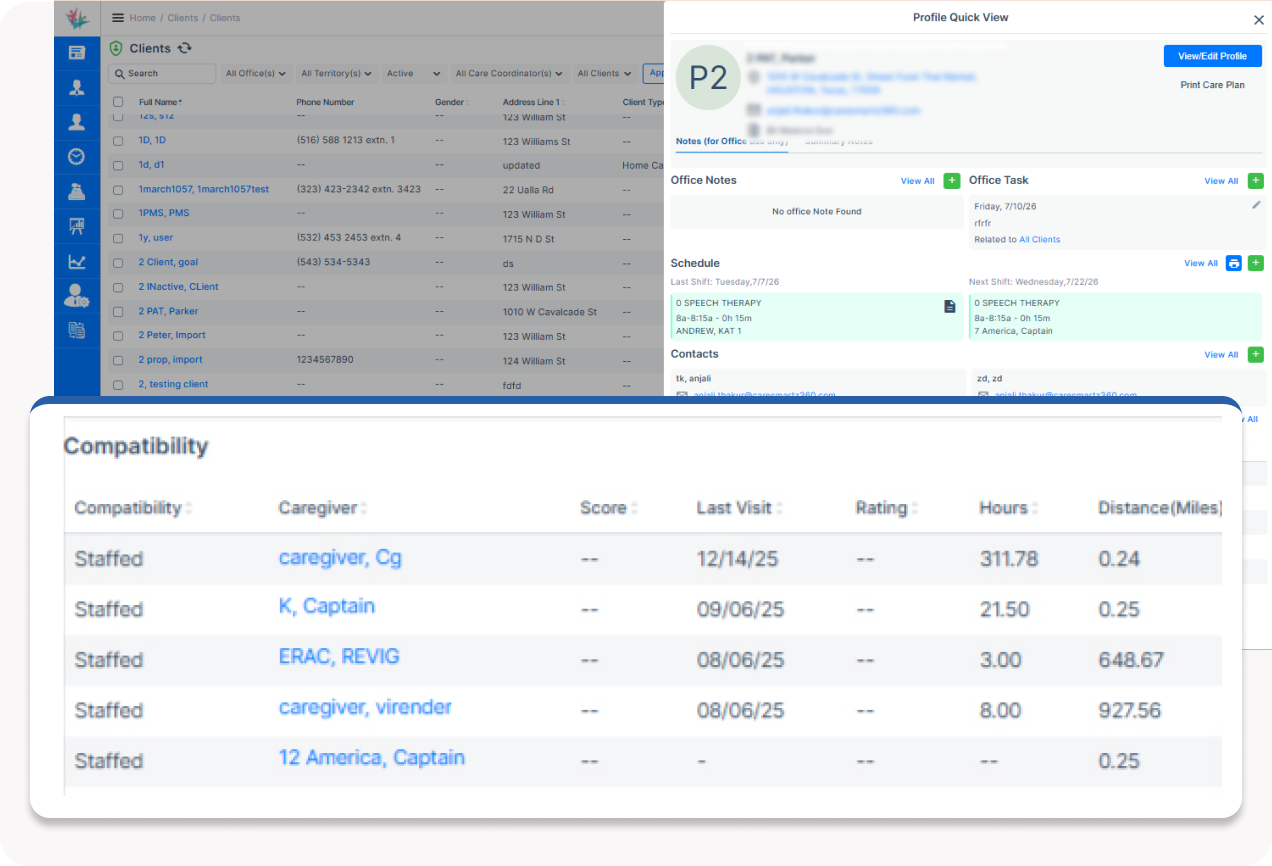Viewport: 1272px width, 866px height.
Task: Check the box for client 1d, d1
Action: (118, 166)
